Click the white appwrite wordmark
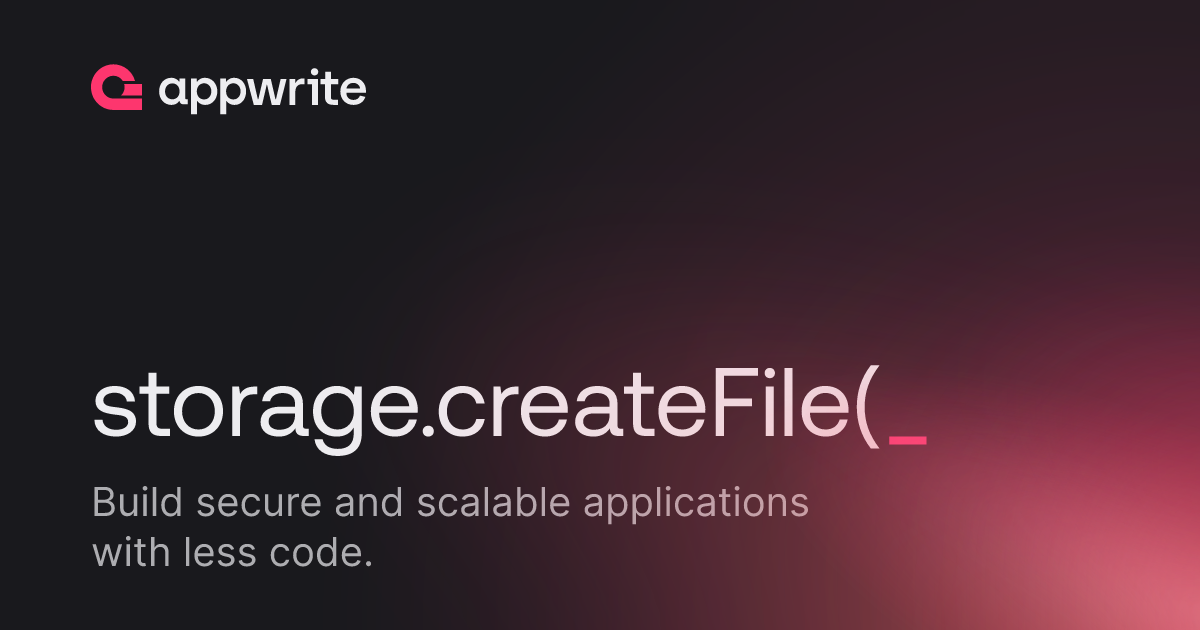This screenshot has height=630, width=1200. click(x=262, y=91)
